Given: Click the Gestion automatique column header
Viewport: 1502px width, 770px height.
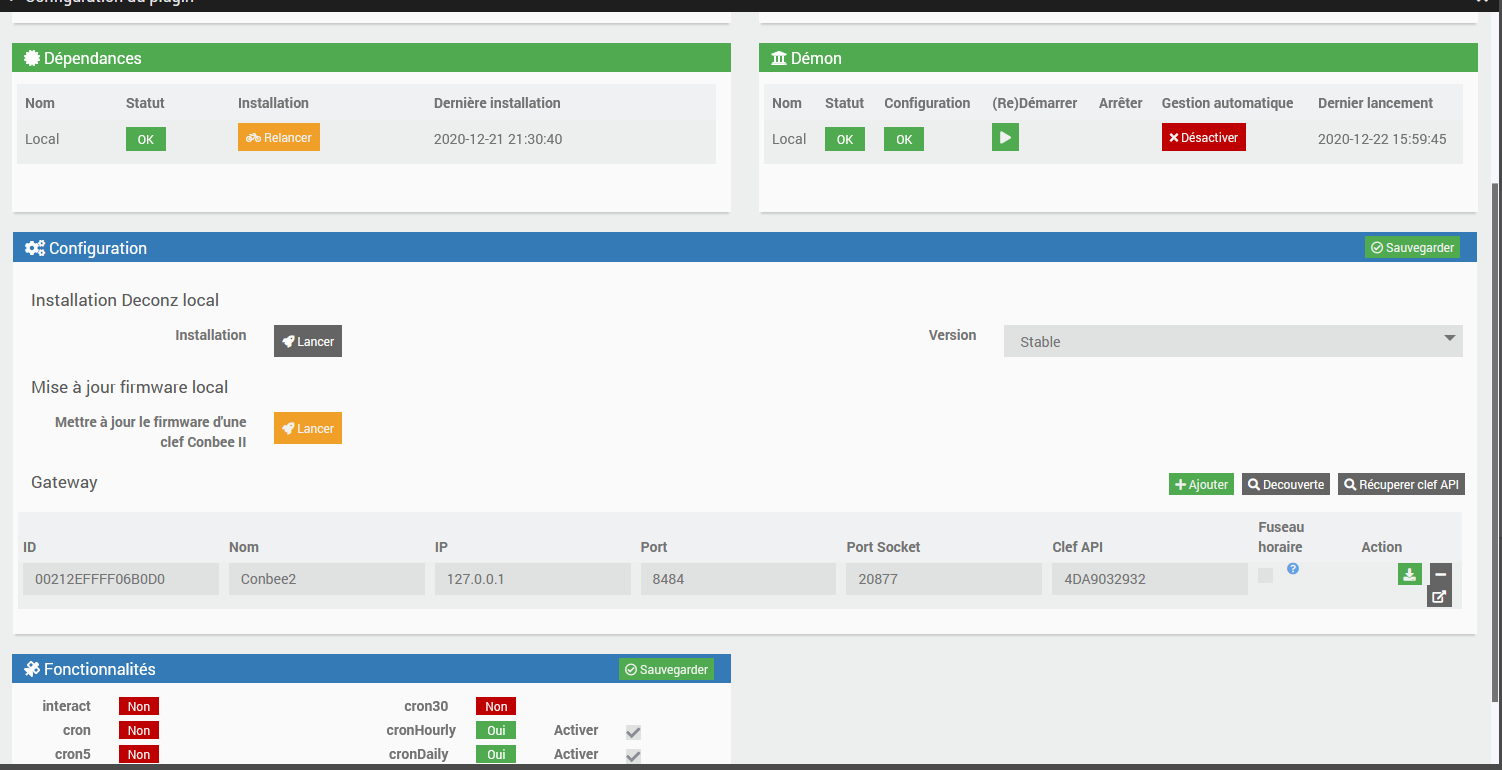Looking at the screenshot, I should (1227, 103).
